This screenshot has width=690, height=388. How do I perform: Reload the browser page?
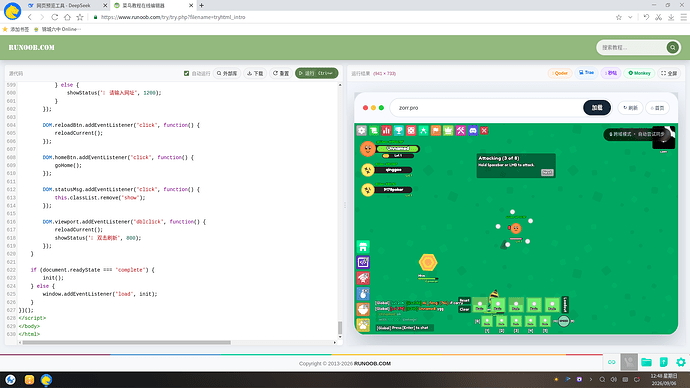tap(55, 17)
